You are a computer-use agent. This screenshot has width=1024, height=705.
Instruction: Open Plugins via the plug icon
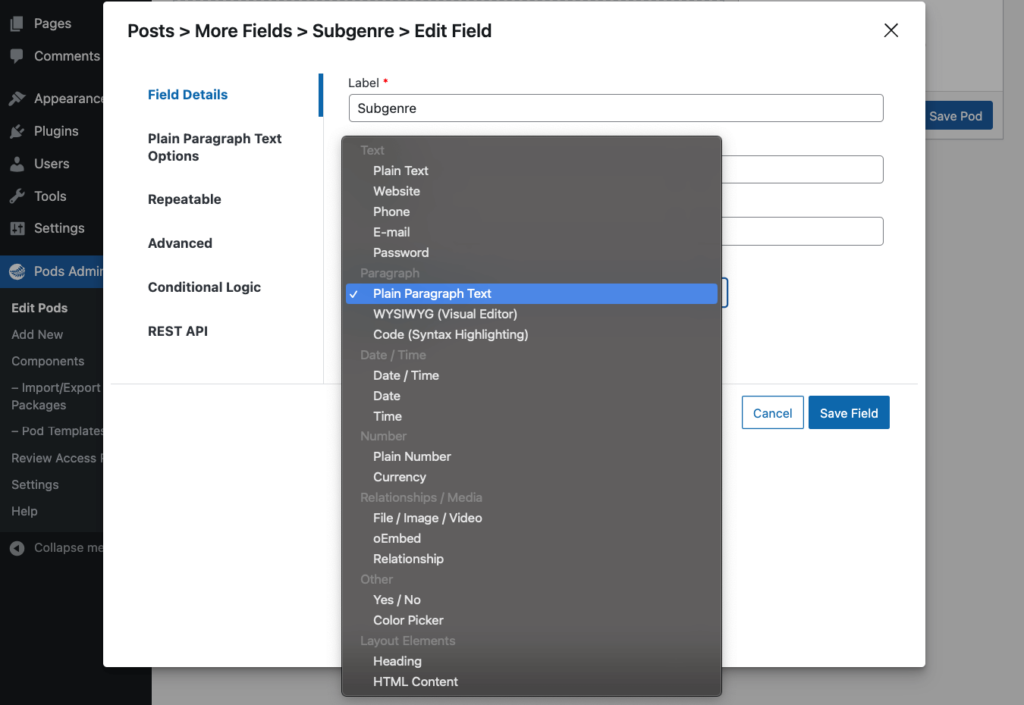pos(15,131)
